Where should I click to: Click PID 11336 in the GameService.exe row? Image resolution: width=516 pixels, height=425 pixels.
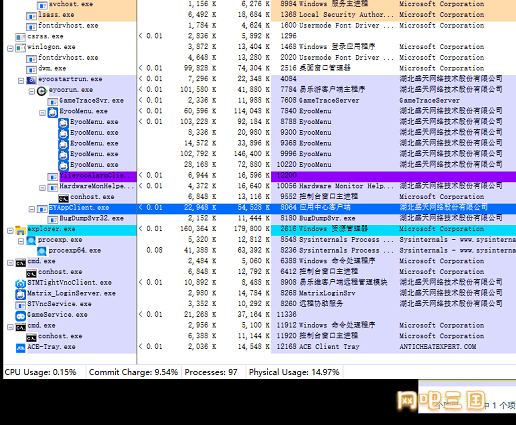coord(287,315)
